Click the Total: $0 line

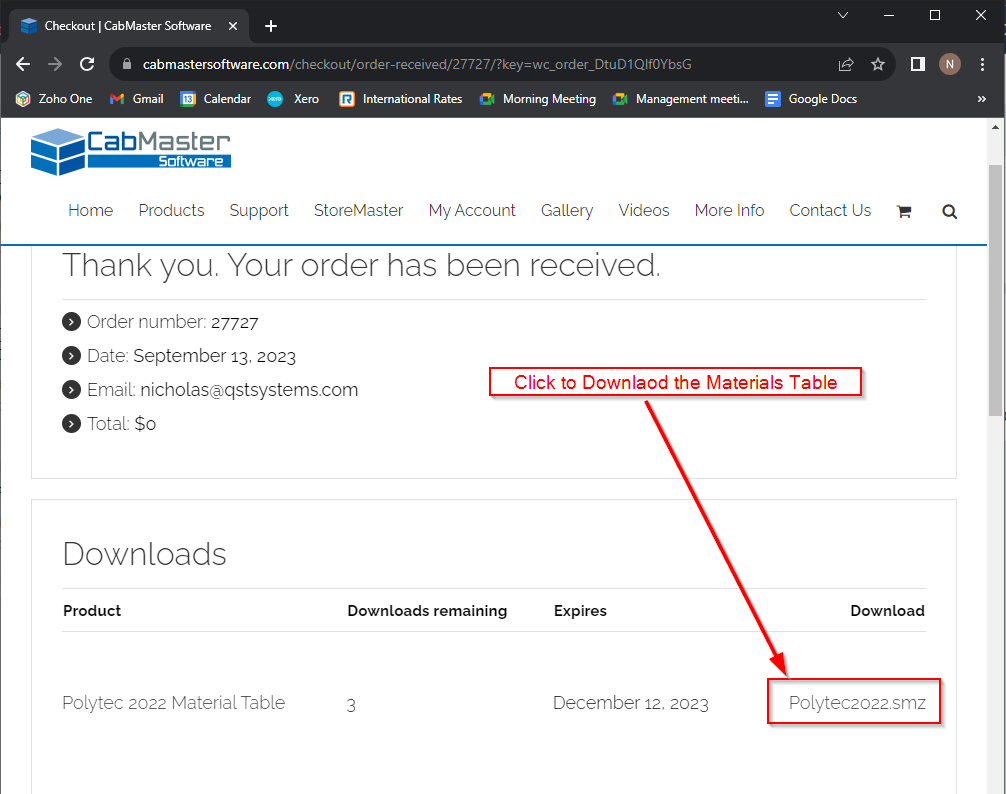pyautogui.click(x=121, y=424)
